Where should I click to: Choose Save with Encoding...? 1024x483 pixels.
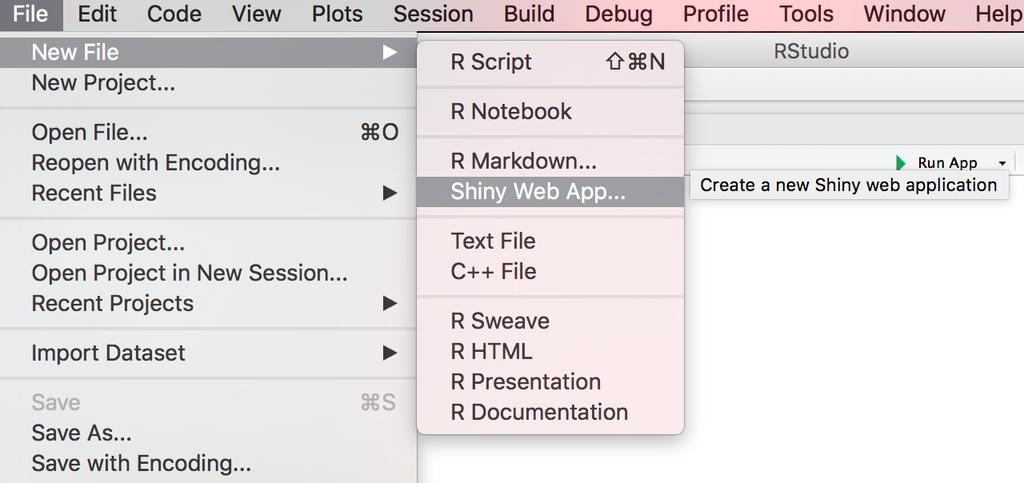tap(208, 463)
